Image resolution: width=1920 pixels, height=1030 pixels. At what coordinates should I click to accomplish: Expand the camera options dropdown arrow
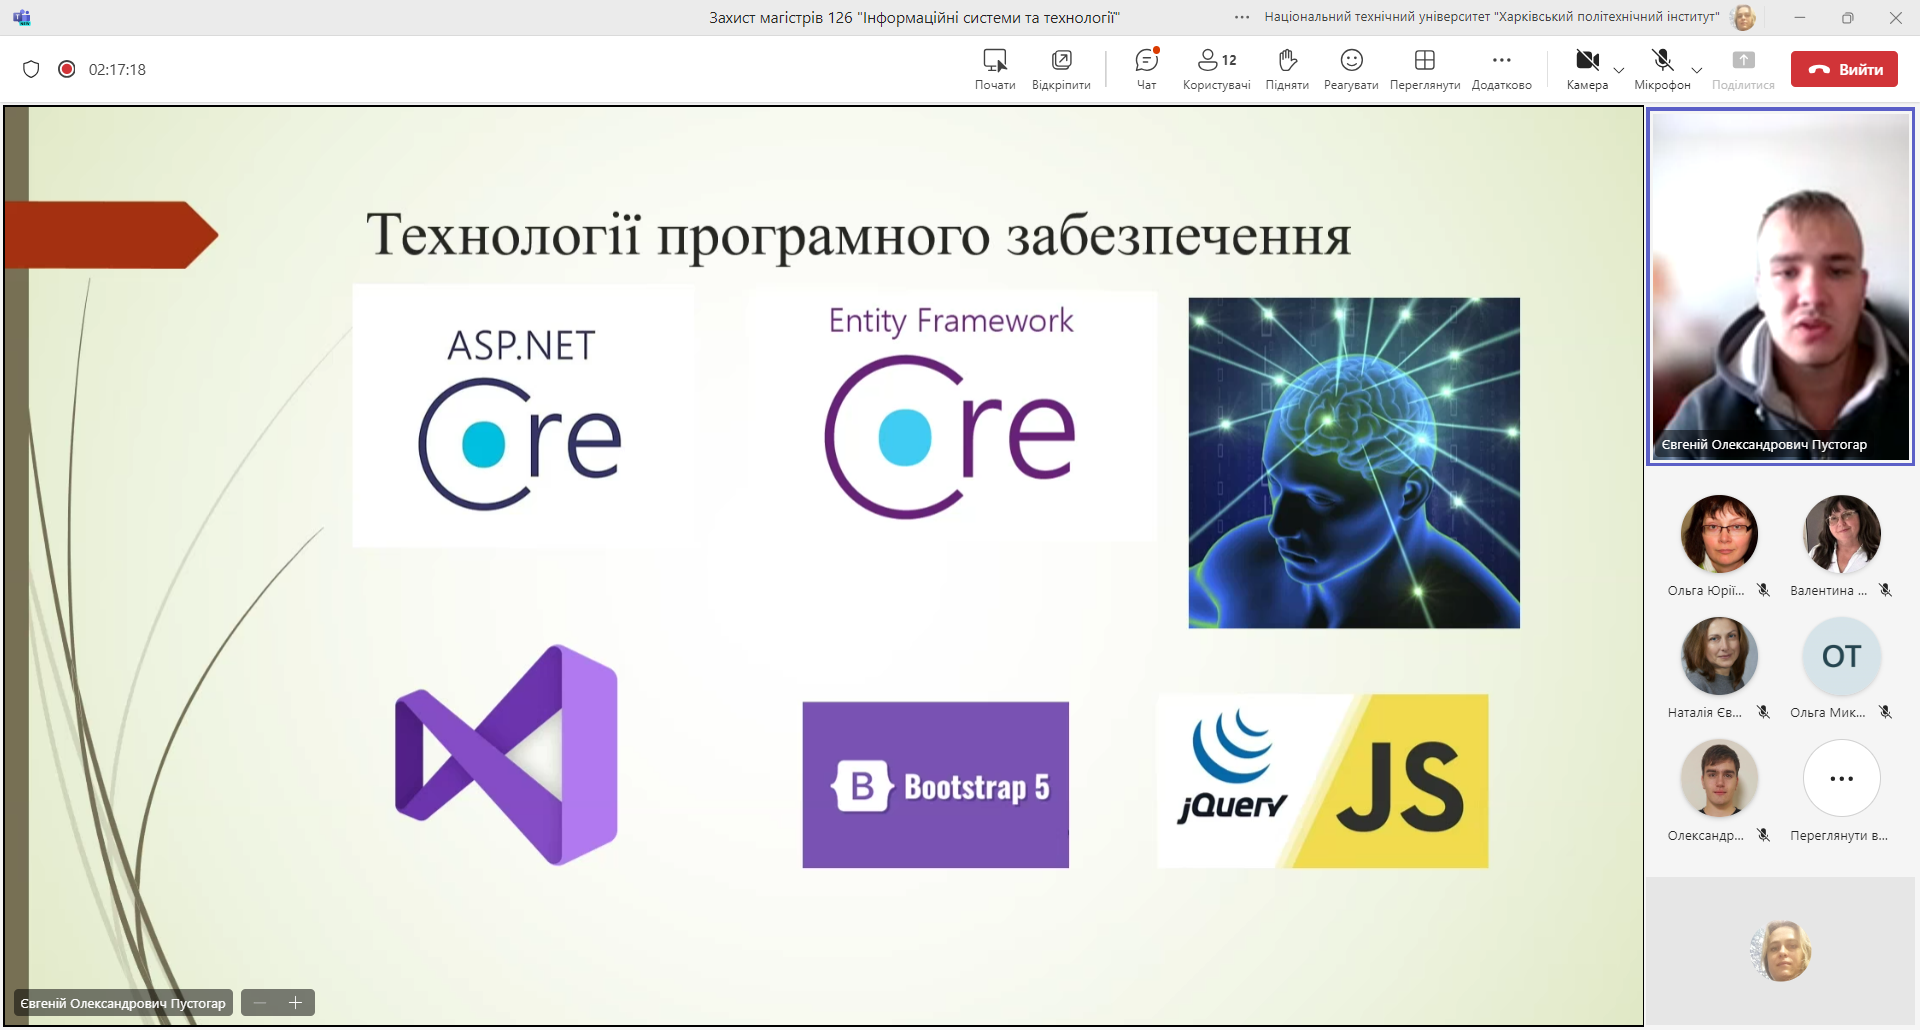pos(1619,70)
